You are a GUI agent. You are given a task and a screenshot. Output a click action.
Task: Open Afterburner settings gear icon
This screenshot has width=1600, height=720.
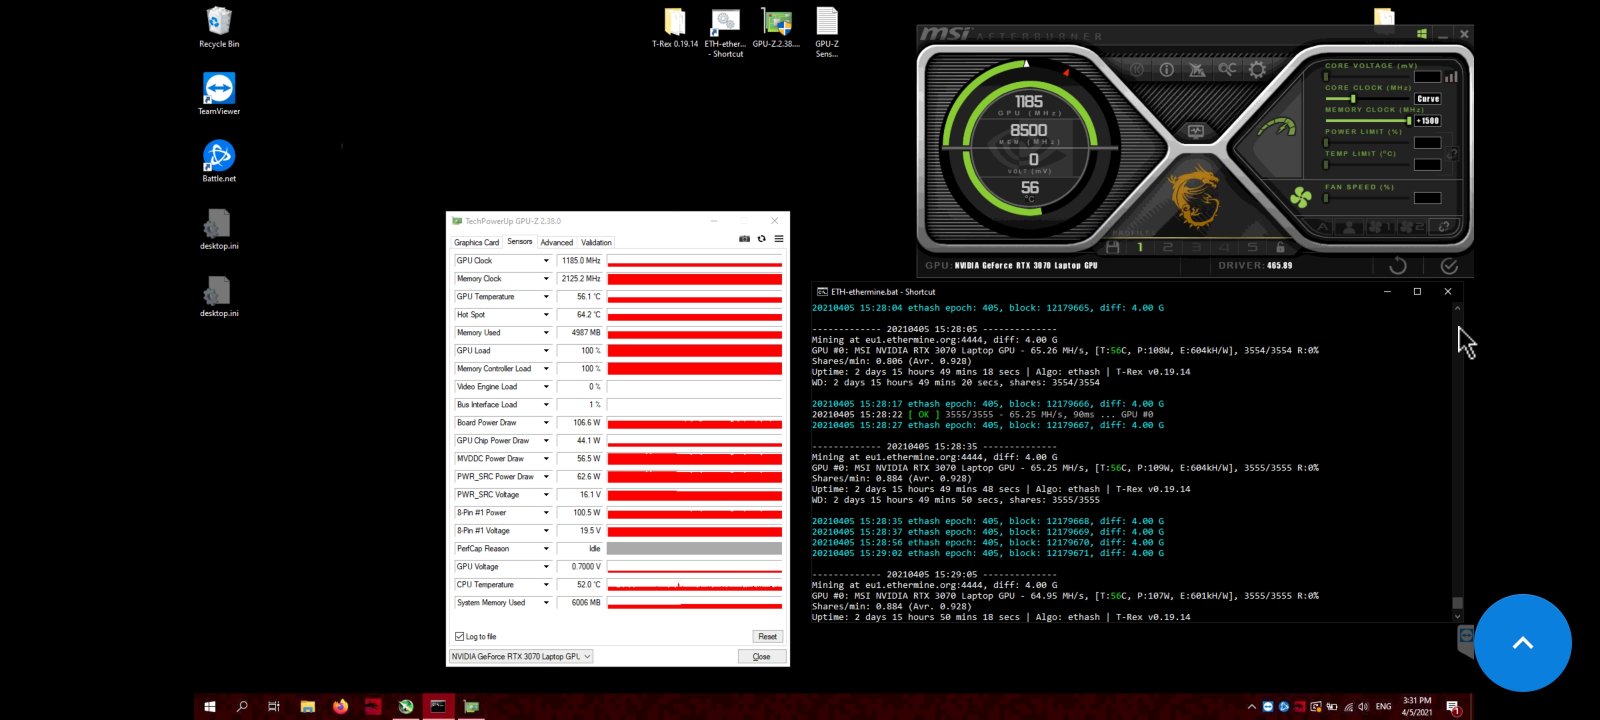click(1257, 69)
